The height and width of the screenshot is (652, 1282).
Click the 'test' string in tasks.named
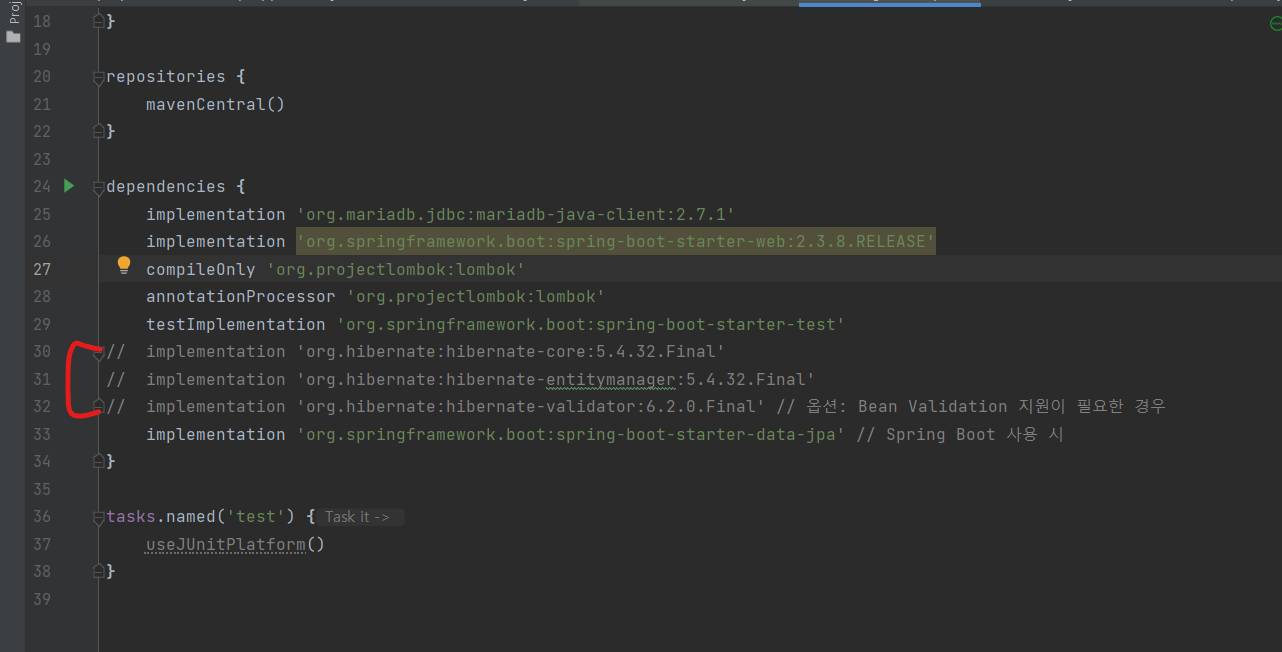[x=256, y=517]
